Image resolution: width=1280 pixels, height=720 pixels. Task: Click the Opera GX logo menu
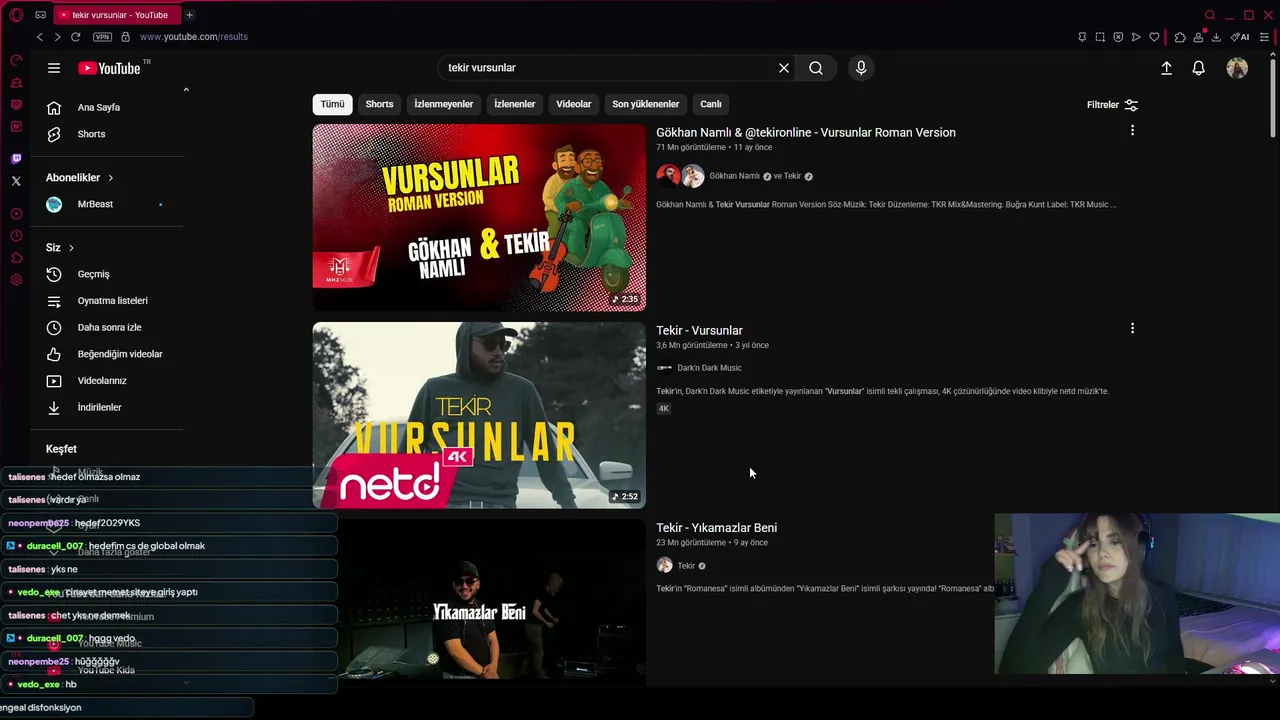pos(16,15)
